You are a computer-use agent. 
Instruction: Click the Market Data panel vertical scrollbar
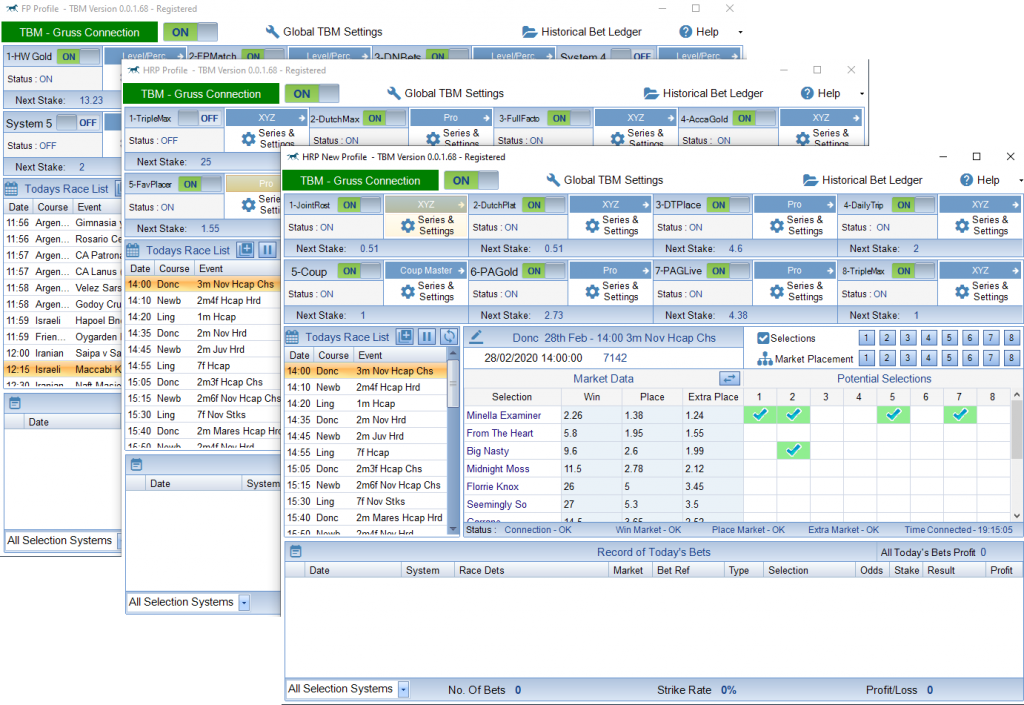(1017, 455)
